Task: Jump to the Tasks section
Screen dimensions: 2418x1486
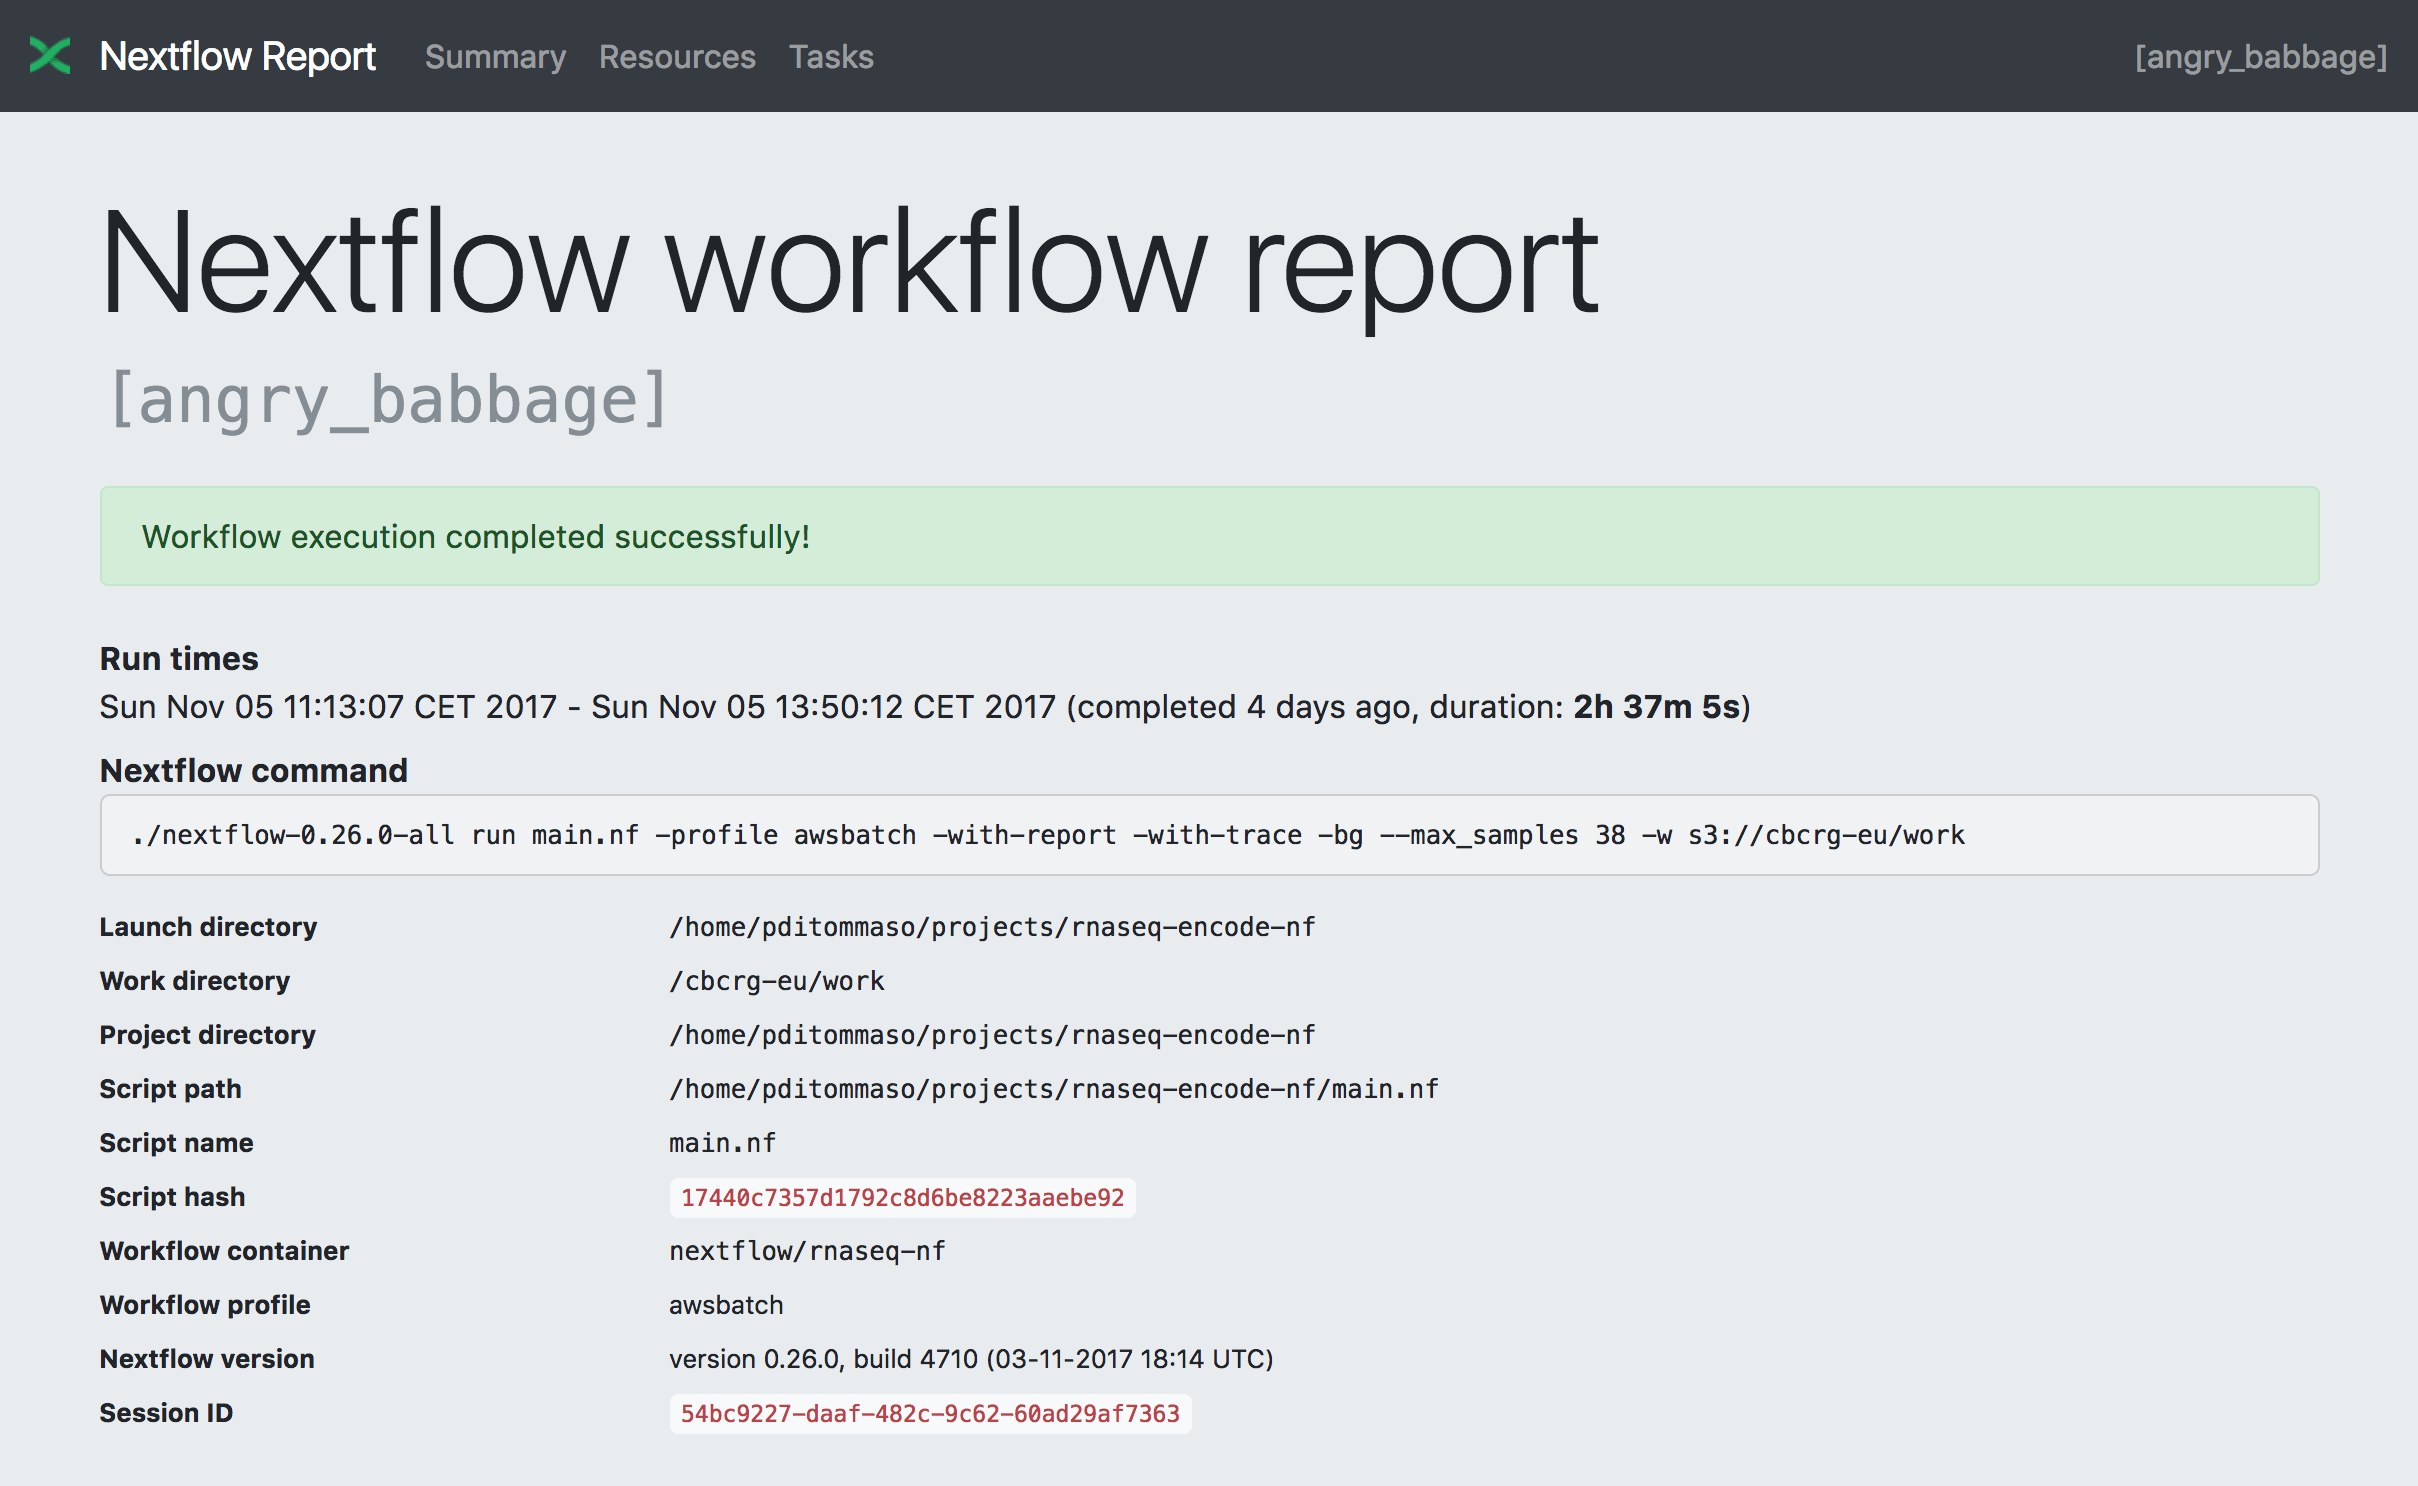Action: point(830,57)
